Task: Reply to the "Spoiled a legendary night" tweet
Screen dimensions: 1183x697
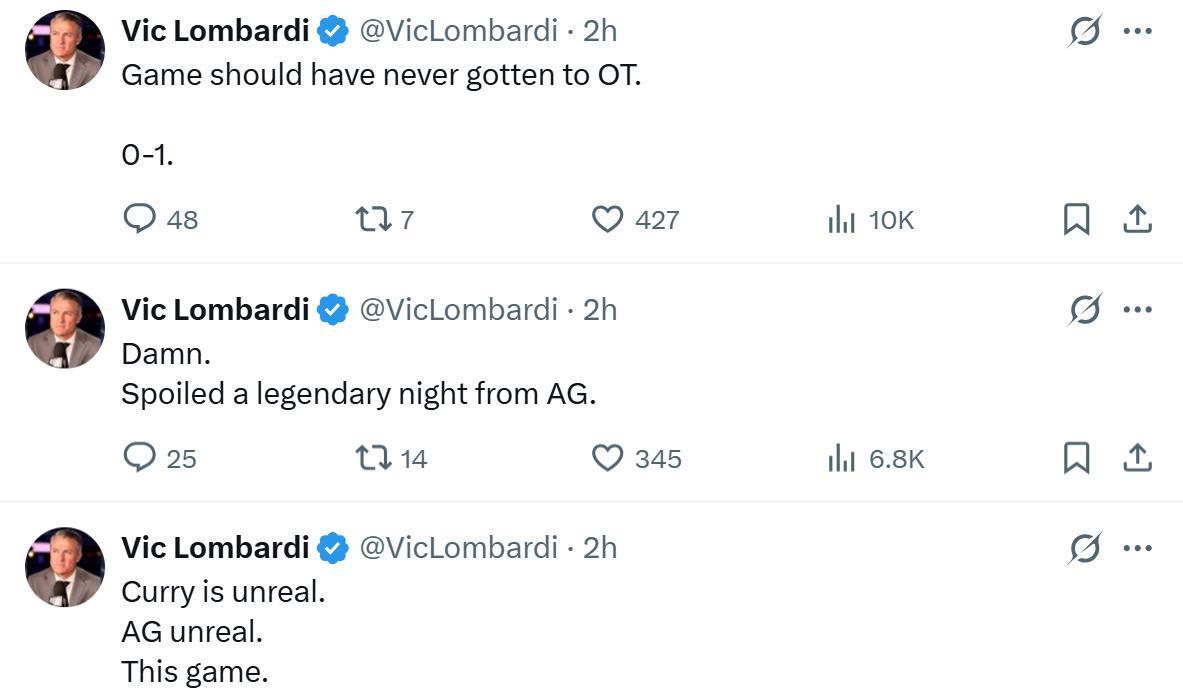Action: (139, 457)
